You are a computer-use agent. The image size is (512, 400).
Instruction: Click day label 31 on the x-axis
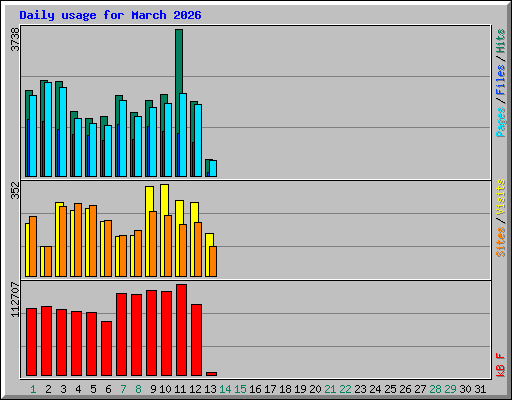tap(480, 389)
